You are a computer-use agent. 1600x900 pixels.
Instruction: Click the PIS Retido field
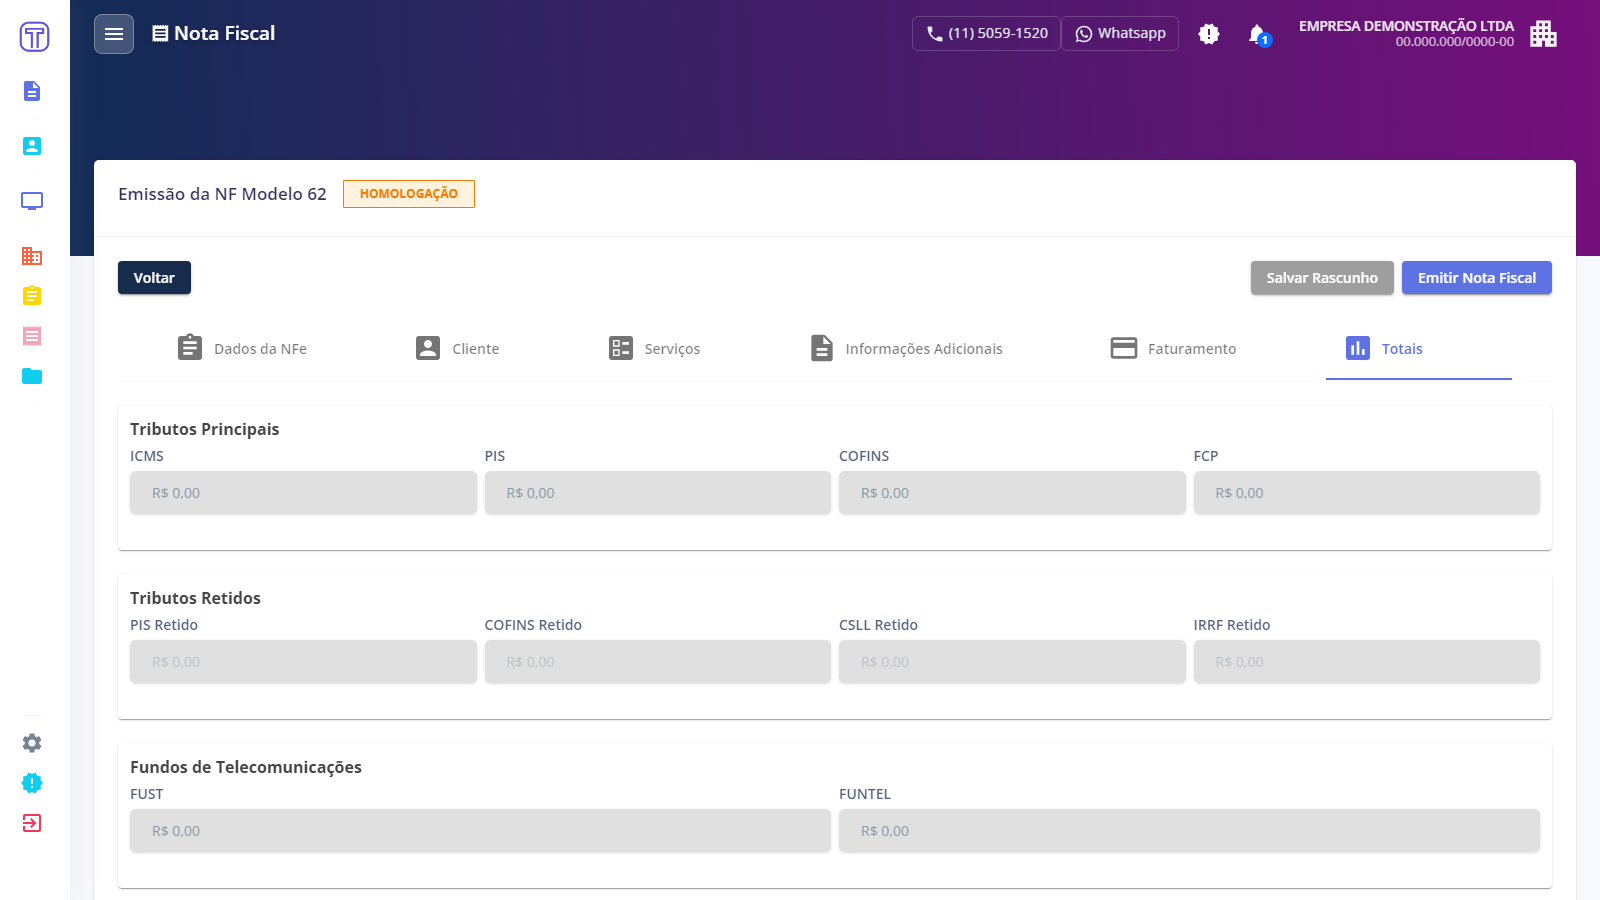(303, 662)
